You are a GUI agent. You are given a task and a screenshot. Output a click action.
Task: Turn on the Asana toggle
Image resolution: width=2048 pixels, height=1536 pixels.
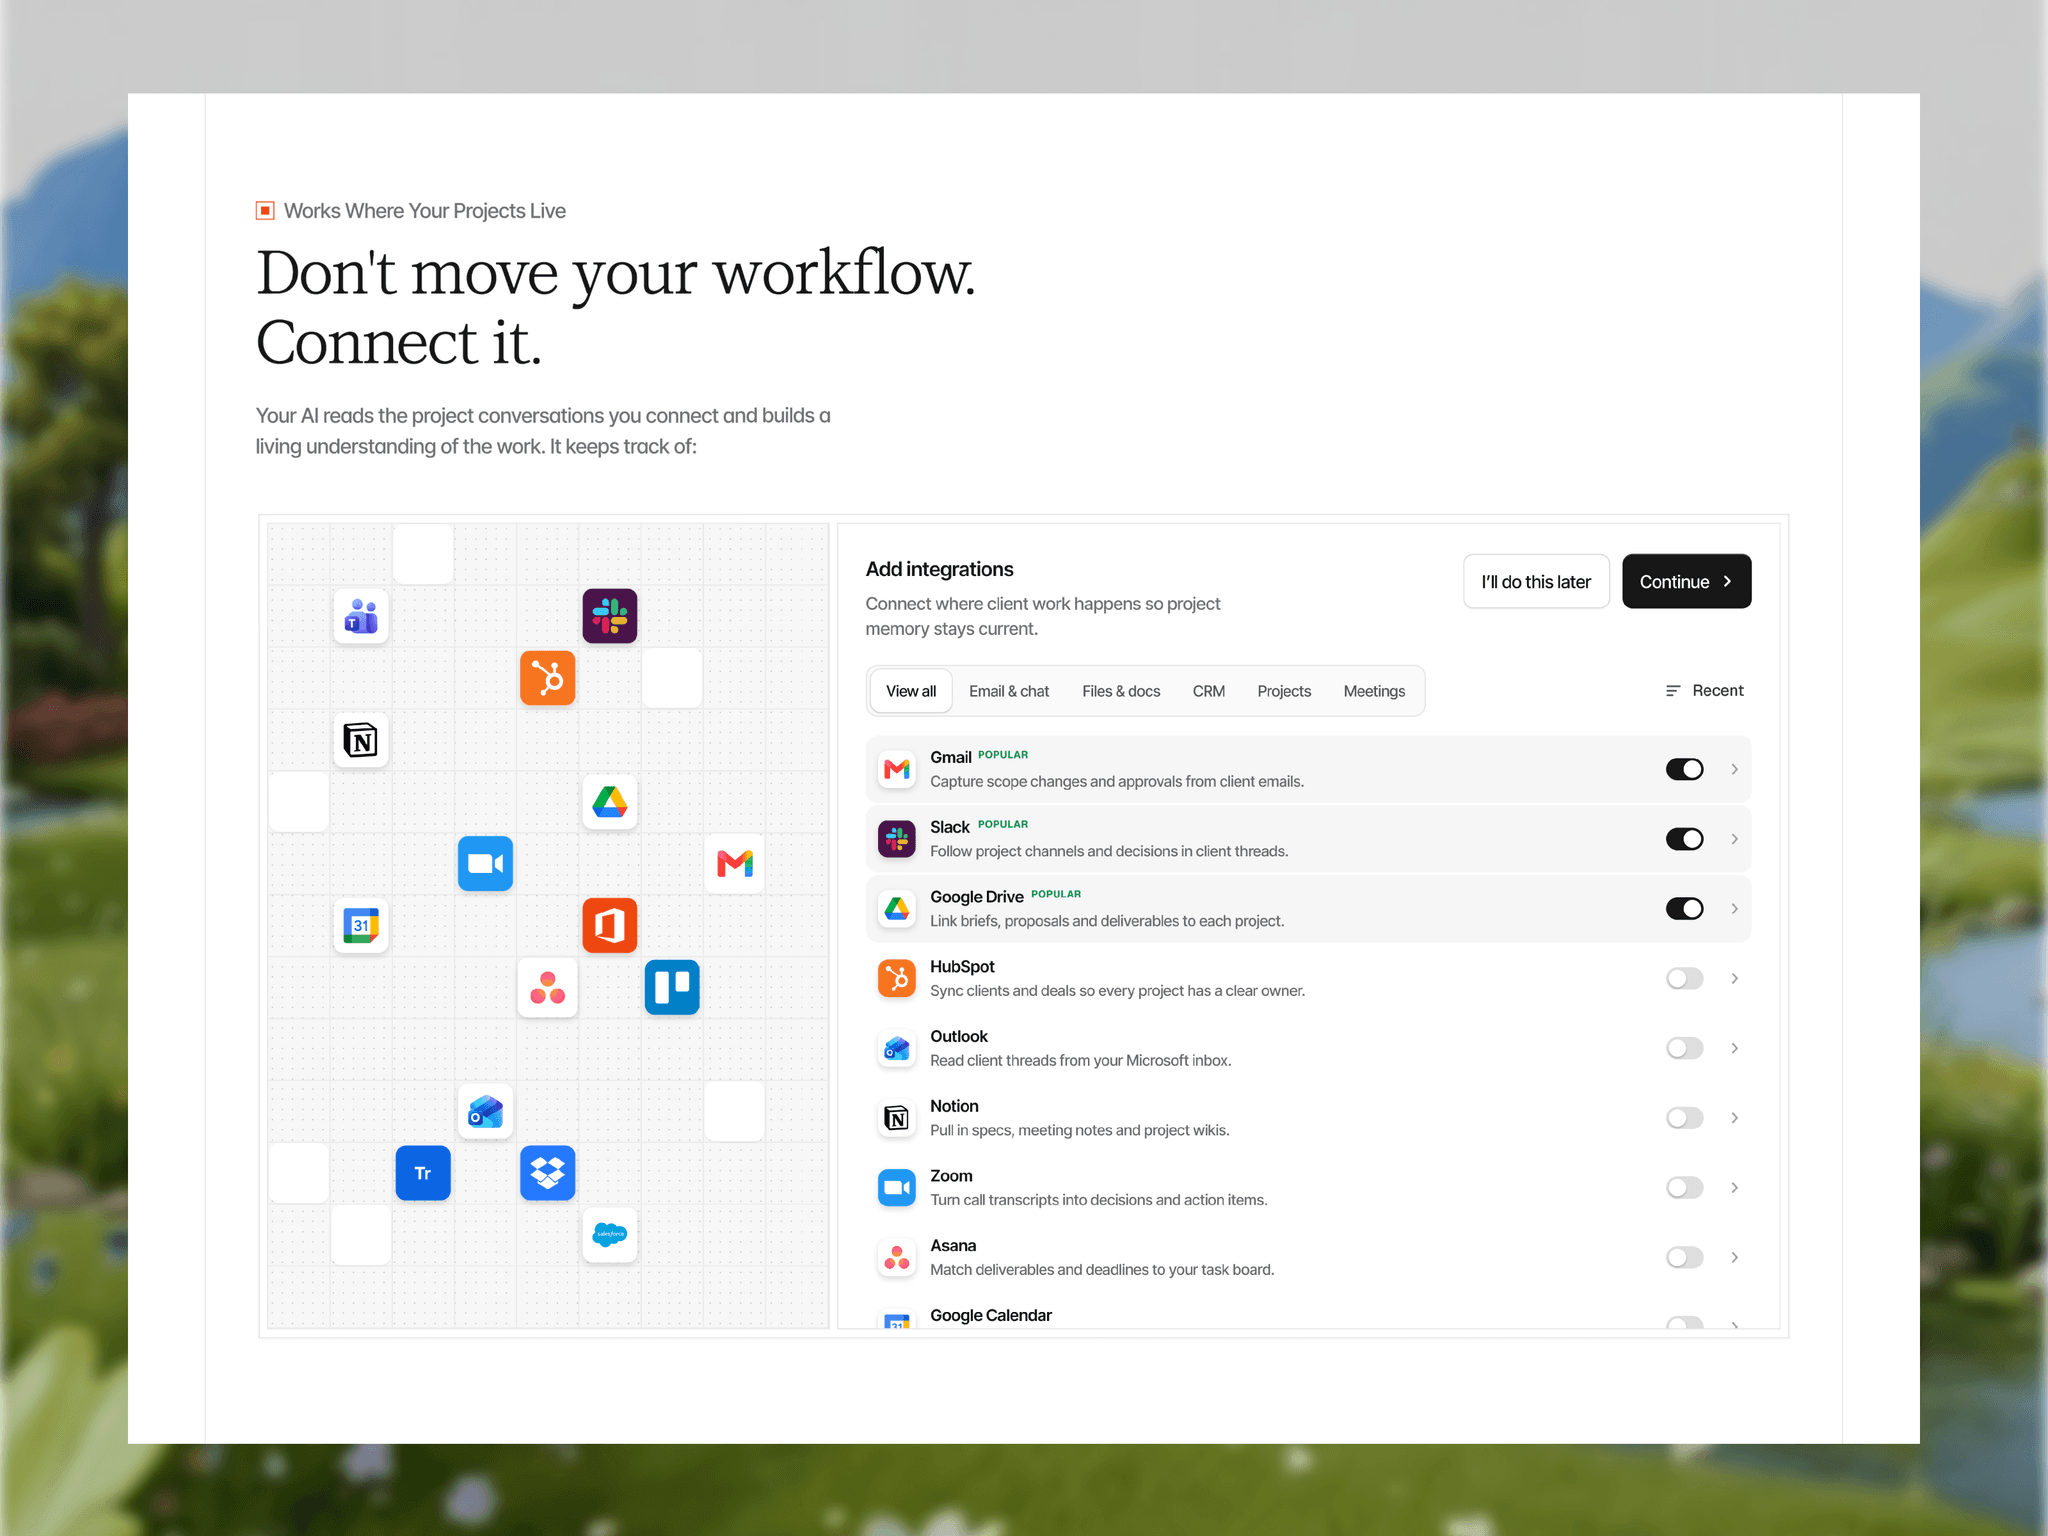tap(1685, 1257)
